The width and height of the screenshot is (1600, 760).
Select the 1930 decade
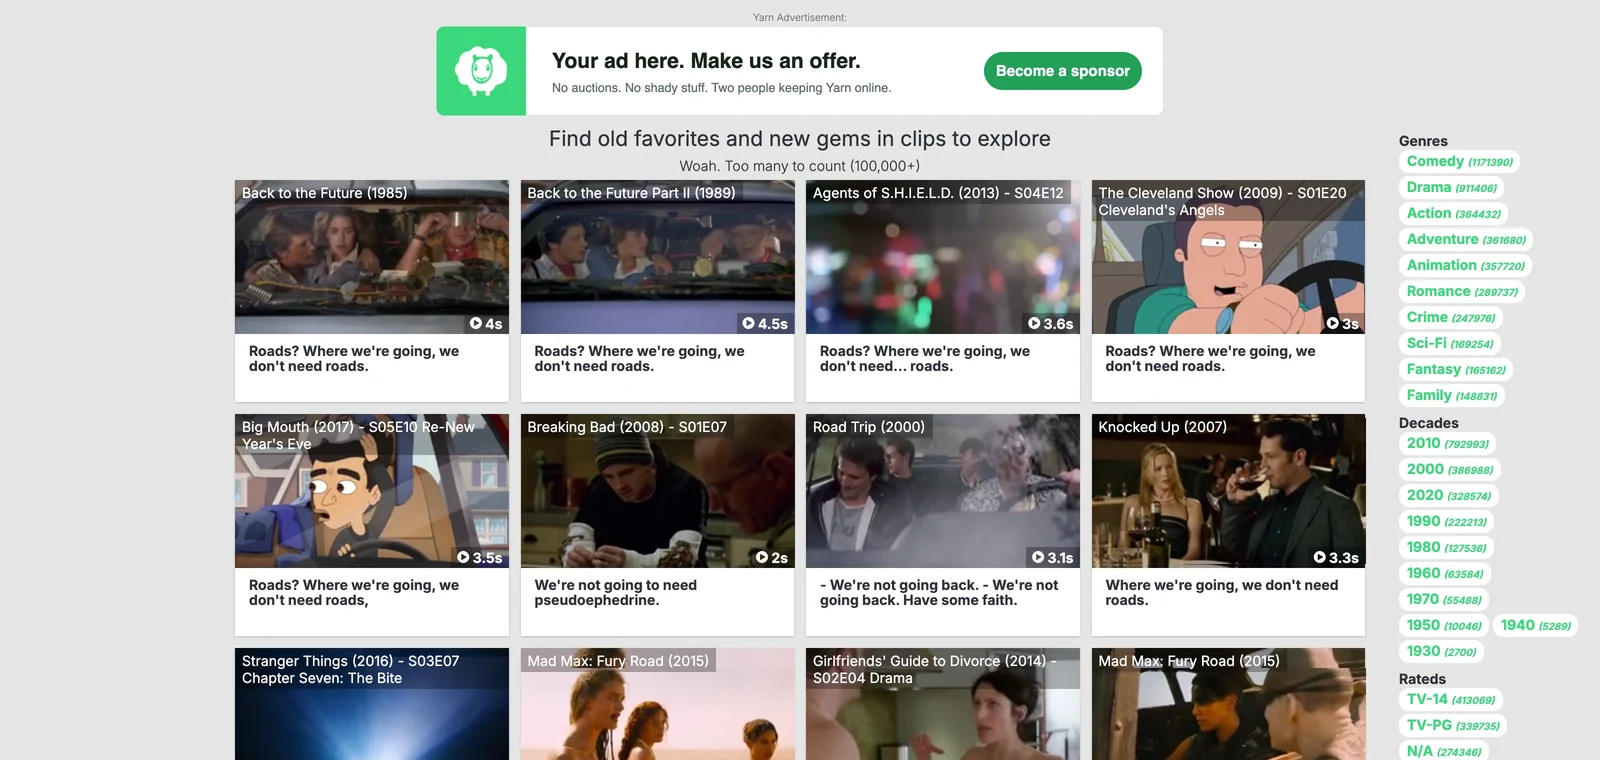[1441, 651]
